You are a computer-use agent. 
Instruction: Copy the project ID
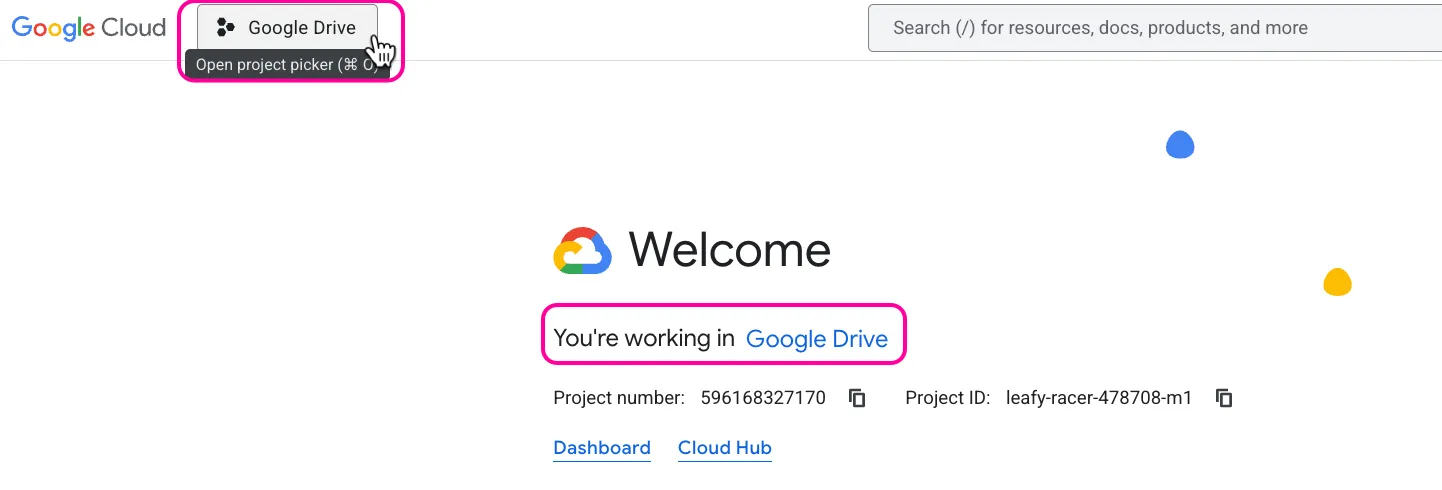1224,398
